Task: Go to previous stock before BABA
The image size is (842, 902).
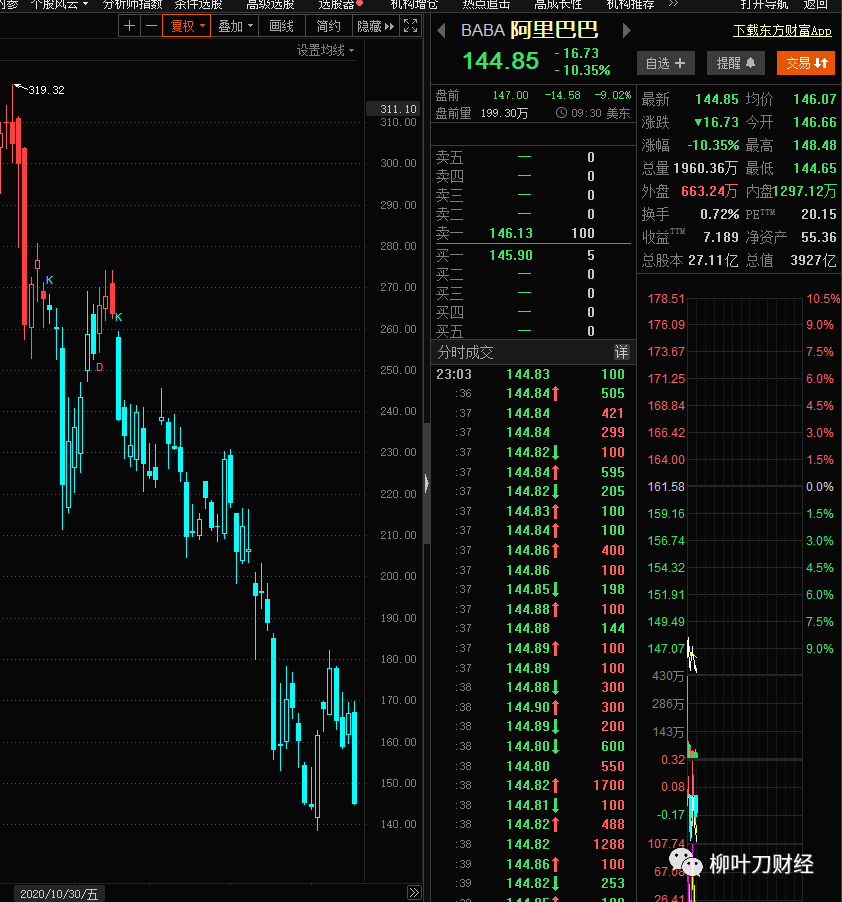Action: coord(442,30)
